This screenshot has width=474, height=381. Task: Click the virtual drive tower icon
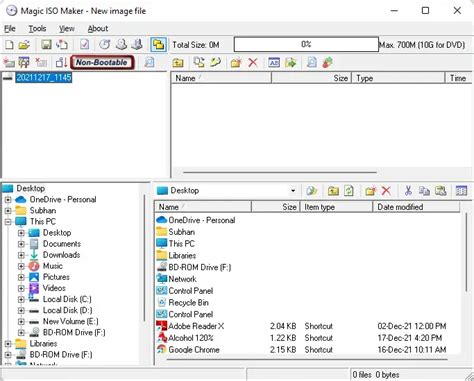pos(137,45)
